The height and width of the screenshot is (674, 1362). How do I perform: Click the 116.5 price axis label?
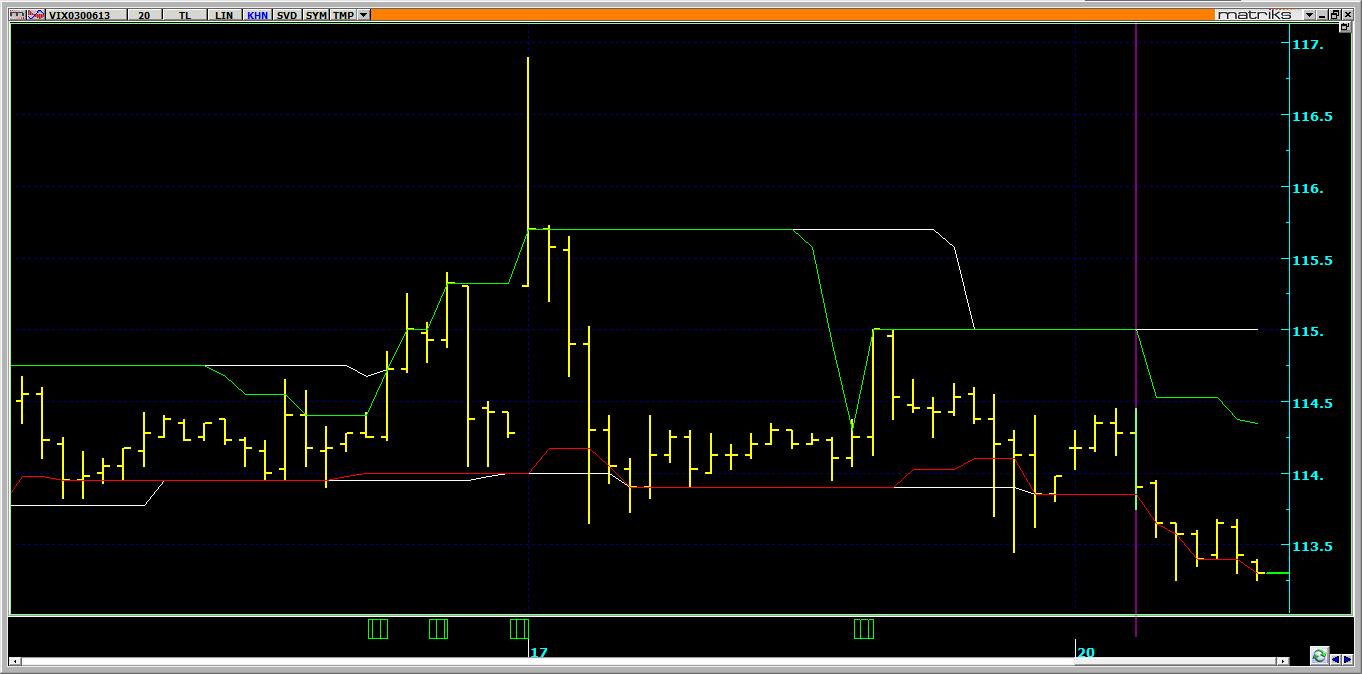1312,117
